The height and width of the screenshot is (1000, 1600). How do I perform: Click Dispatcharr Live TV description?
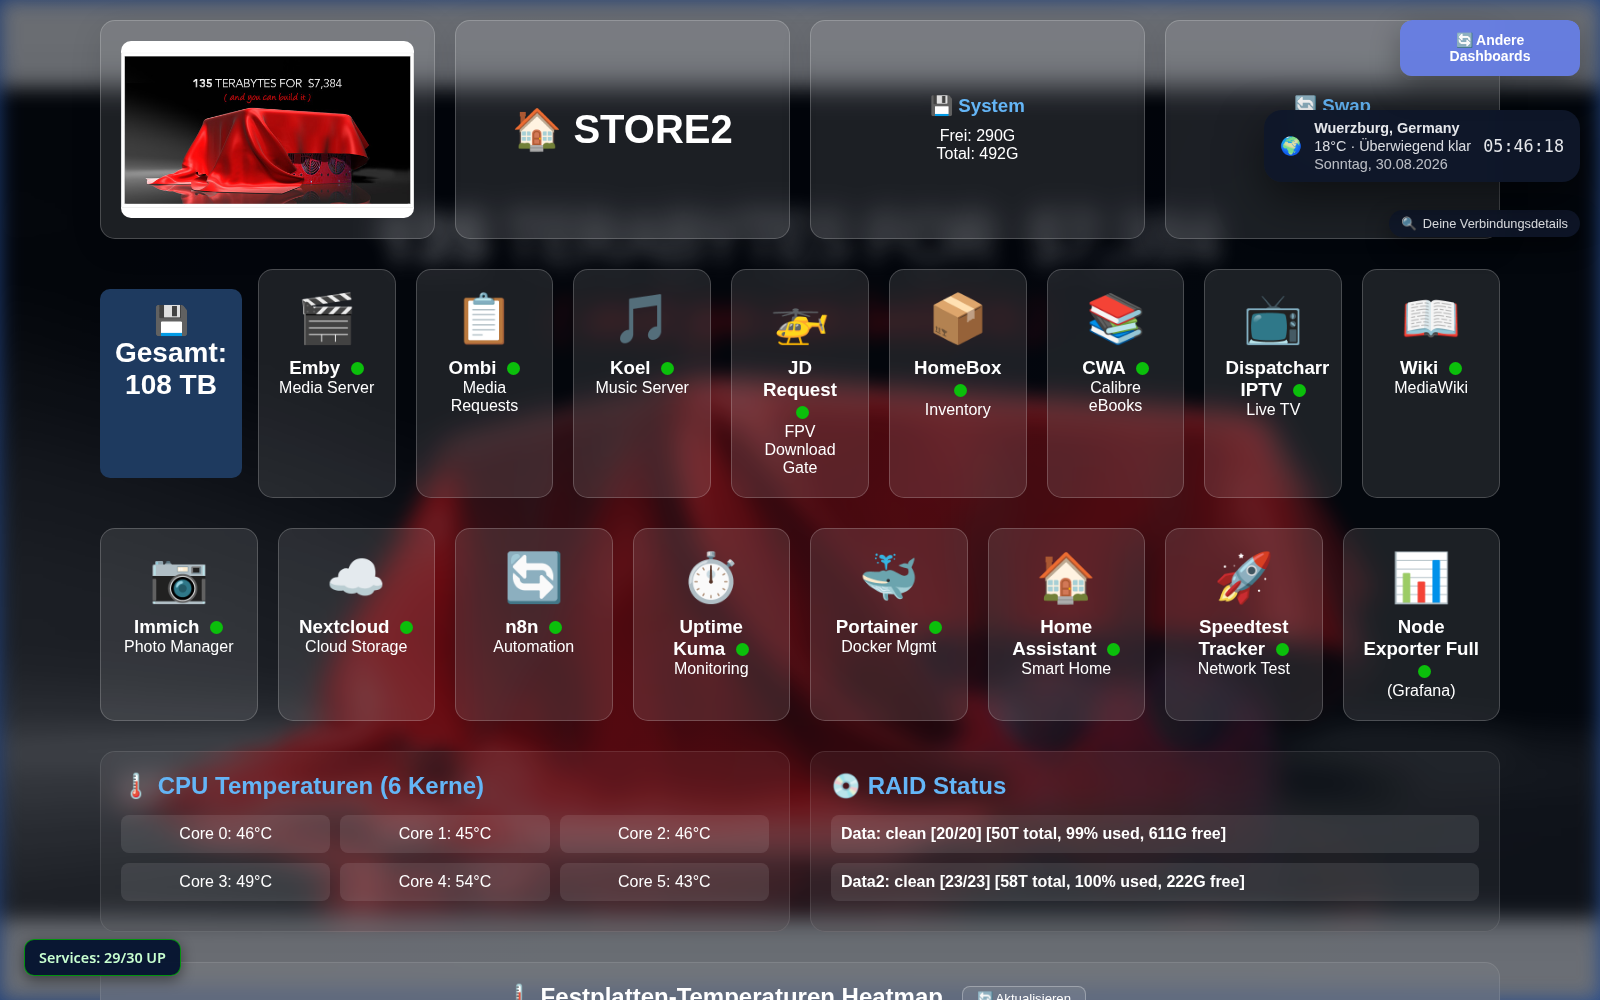(x=1273, y=409)
